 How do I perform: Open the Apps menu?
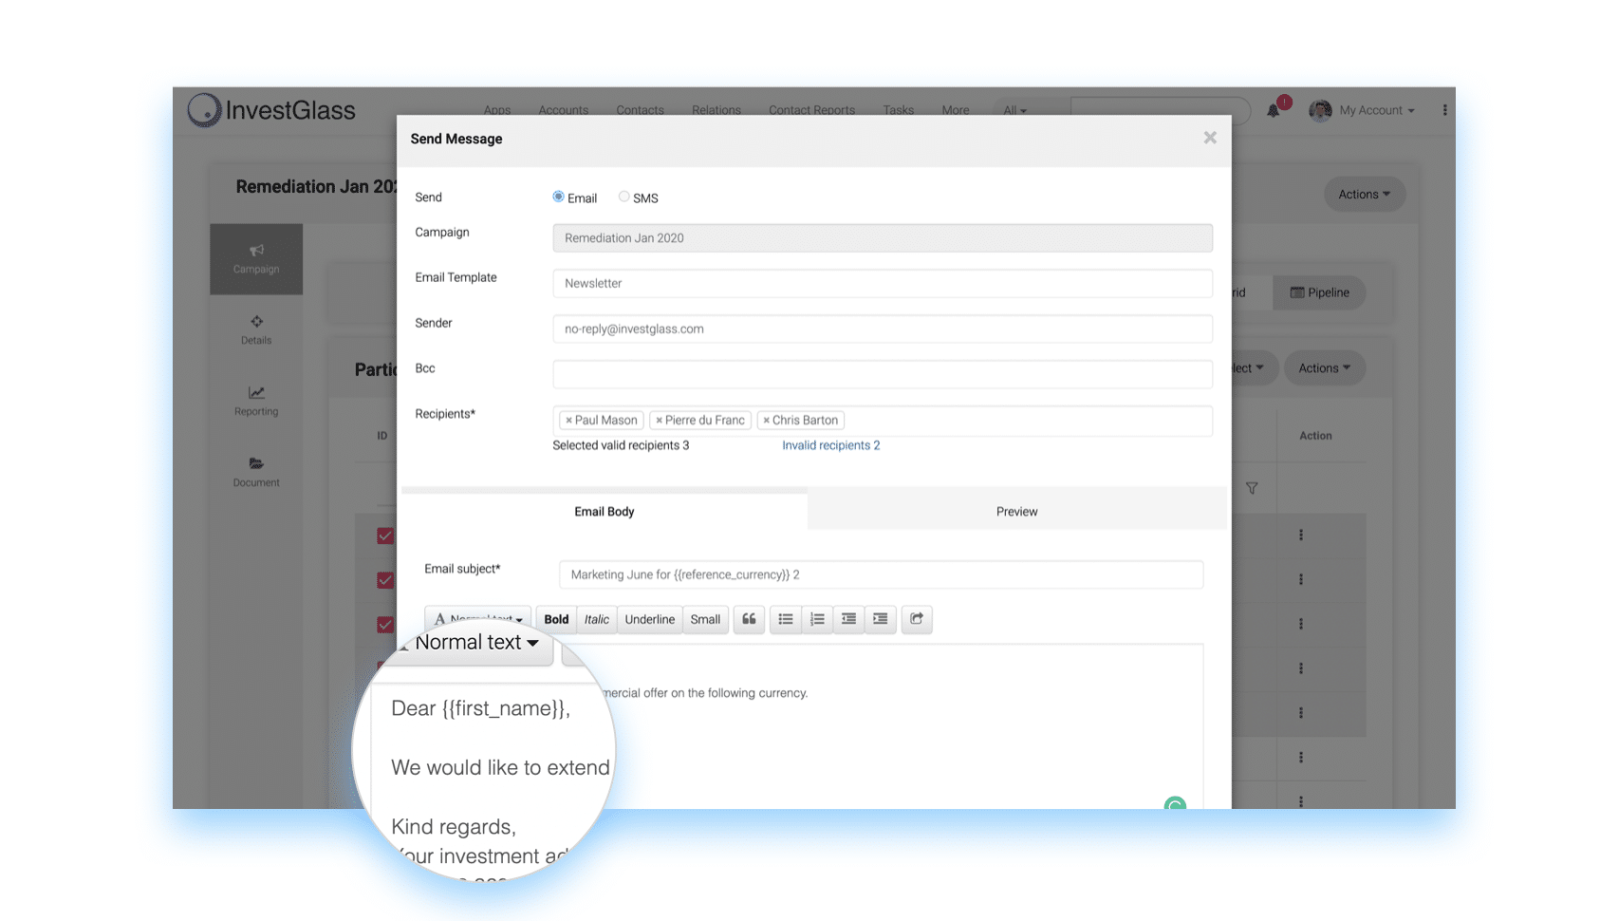pos(497,111)
